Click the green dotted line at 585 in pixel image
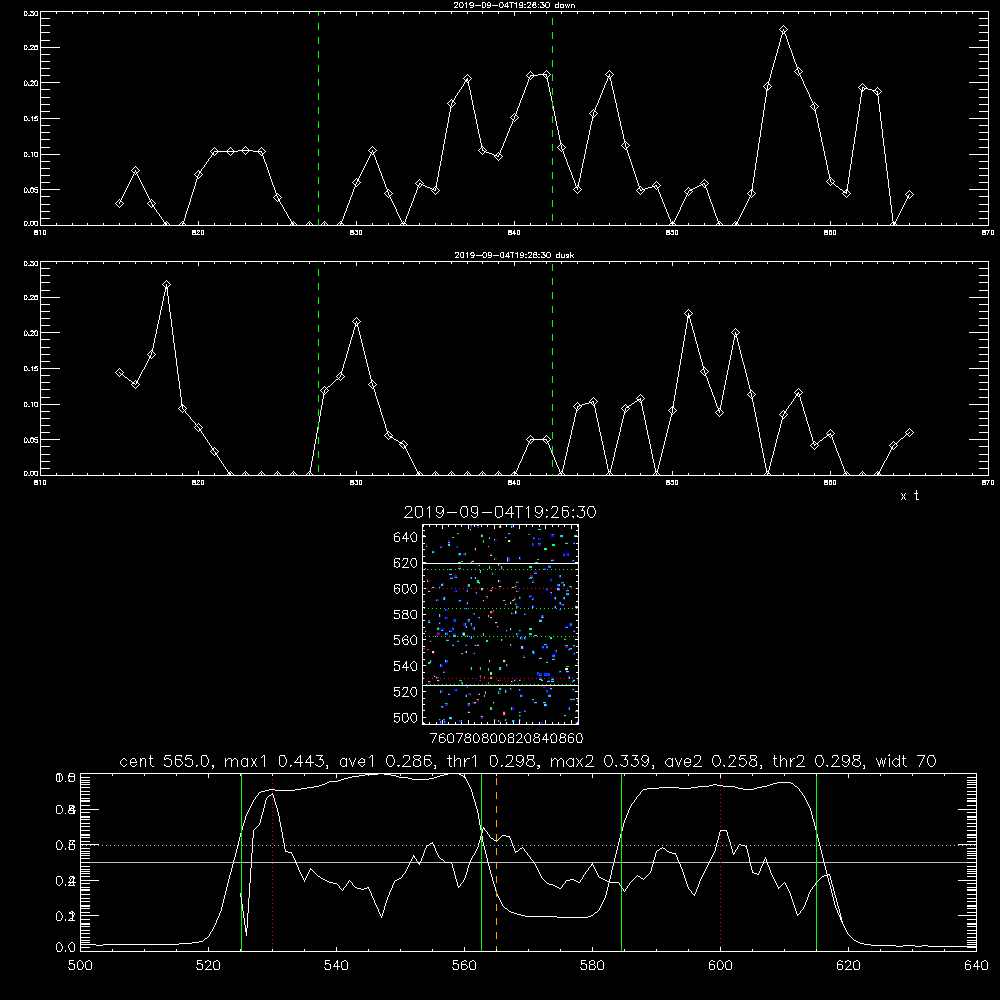1000x1000 pixels. point(500,608)
